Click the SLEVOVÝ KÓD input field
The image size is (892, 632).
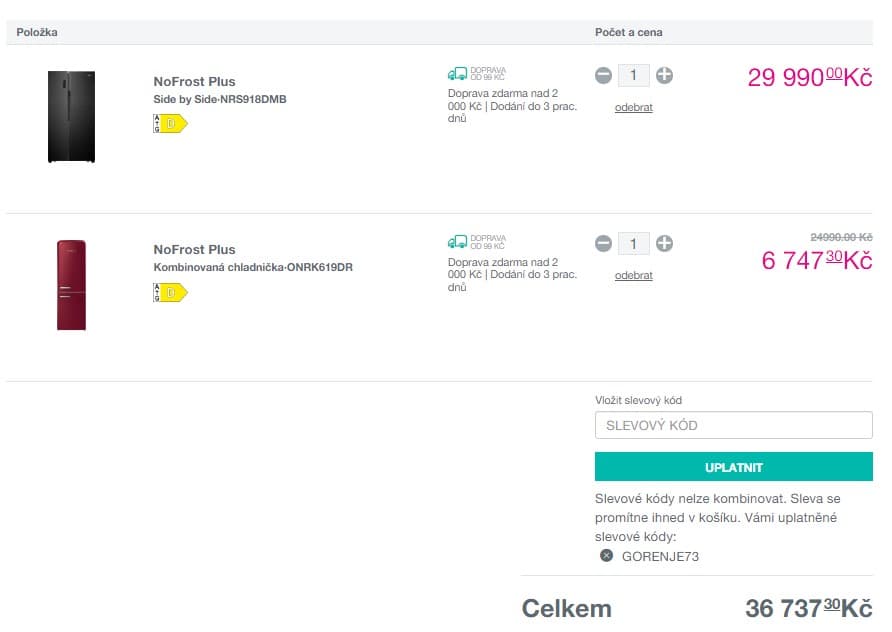point(733,424)
